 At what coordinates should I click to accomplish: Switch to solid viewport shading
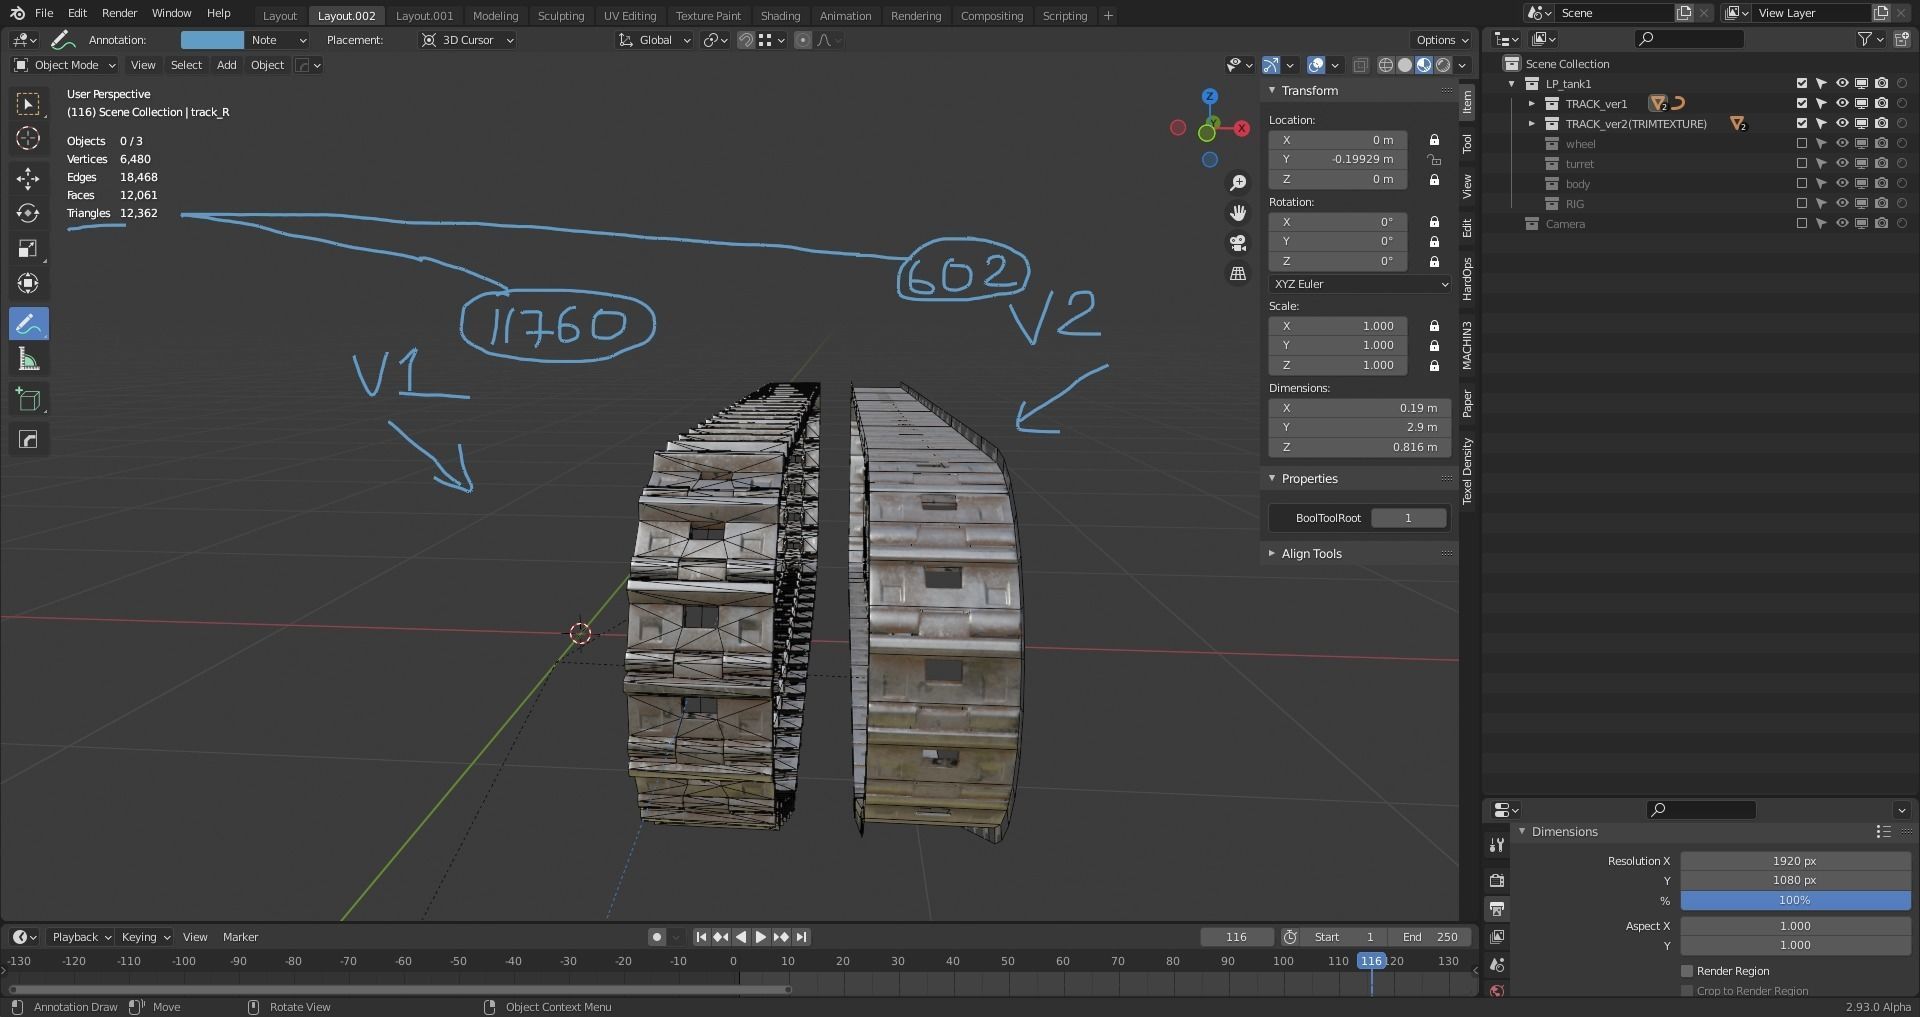coord(1405,65)
